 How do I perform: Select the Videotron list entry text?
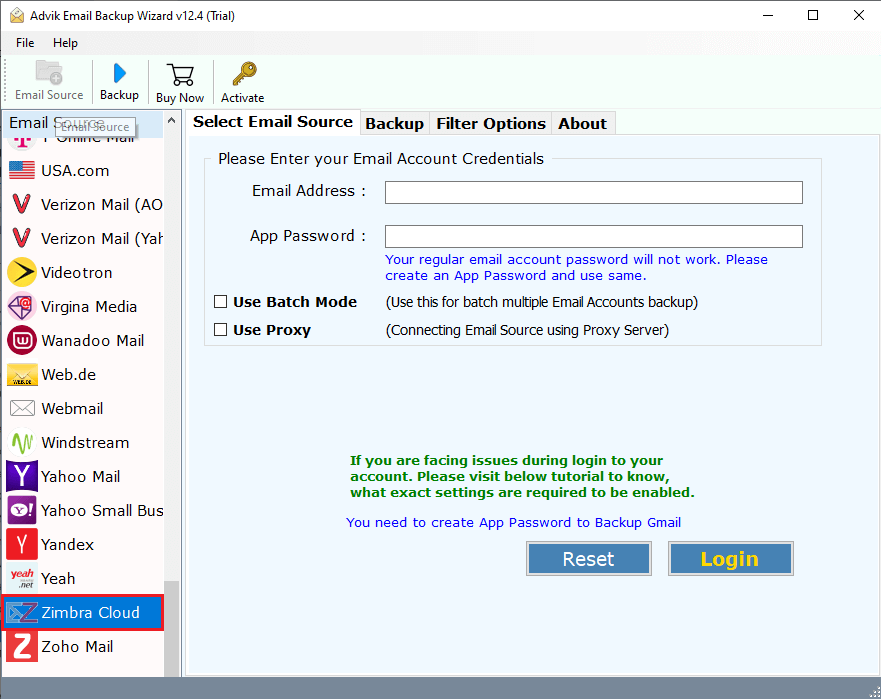click(77, 273)
